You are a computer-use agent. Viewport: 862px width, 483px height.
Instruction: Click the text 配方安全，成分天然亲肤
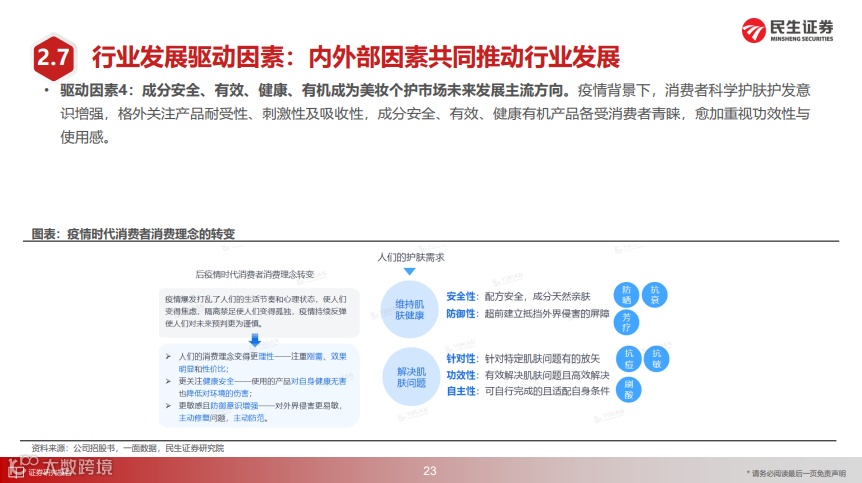click(x=537, y=297)
